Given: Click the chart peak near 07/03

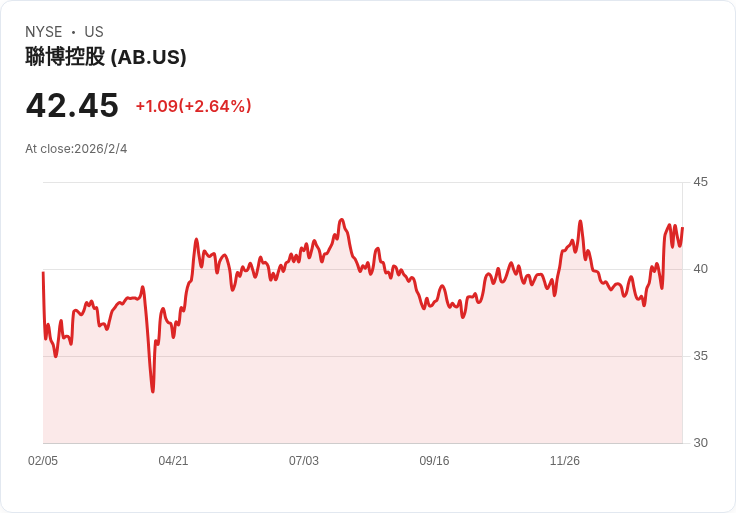Looking at the screenshot, I should (342, 220).
